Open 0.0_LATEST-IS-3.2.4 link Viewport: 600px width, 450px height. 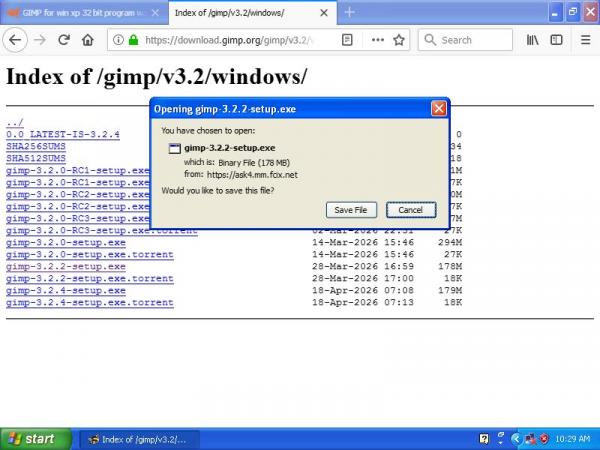63,134
